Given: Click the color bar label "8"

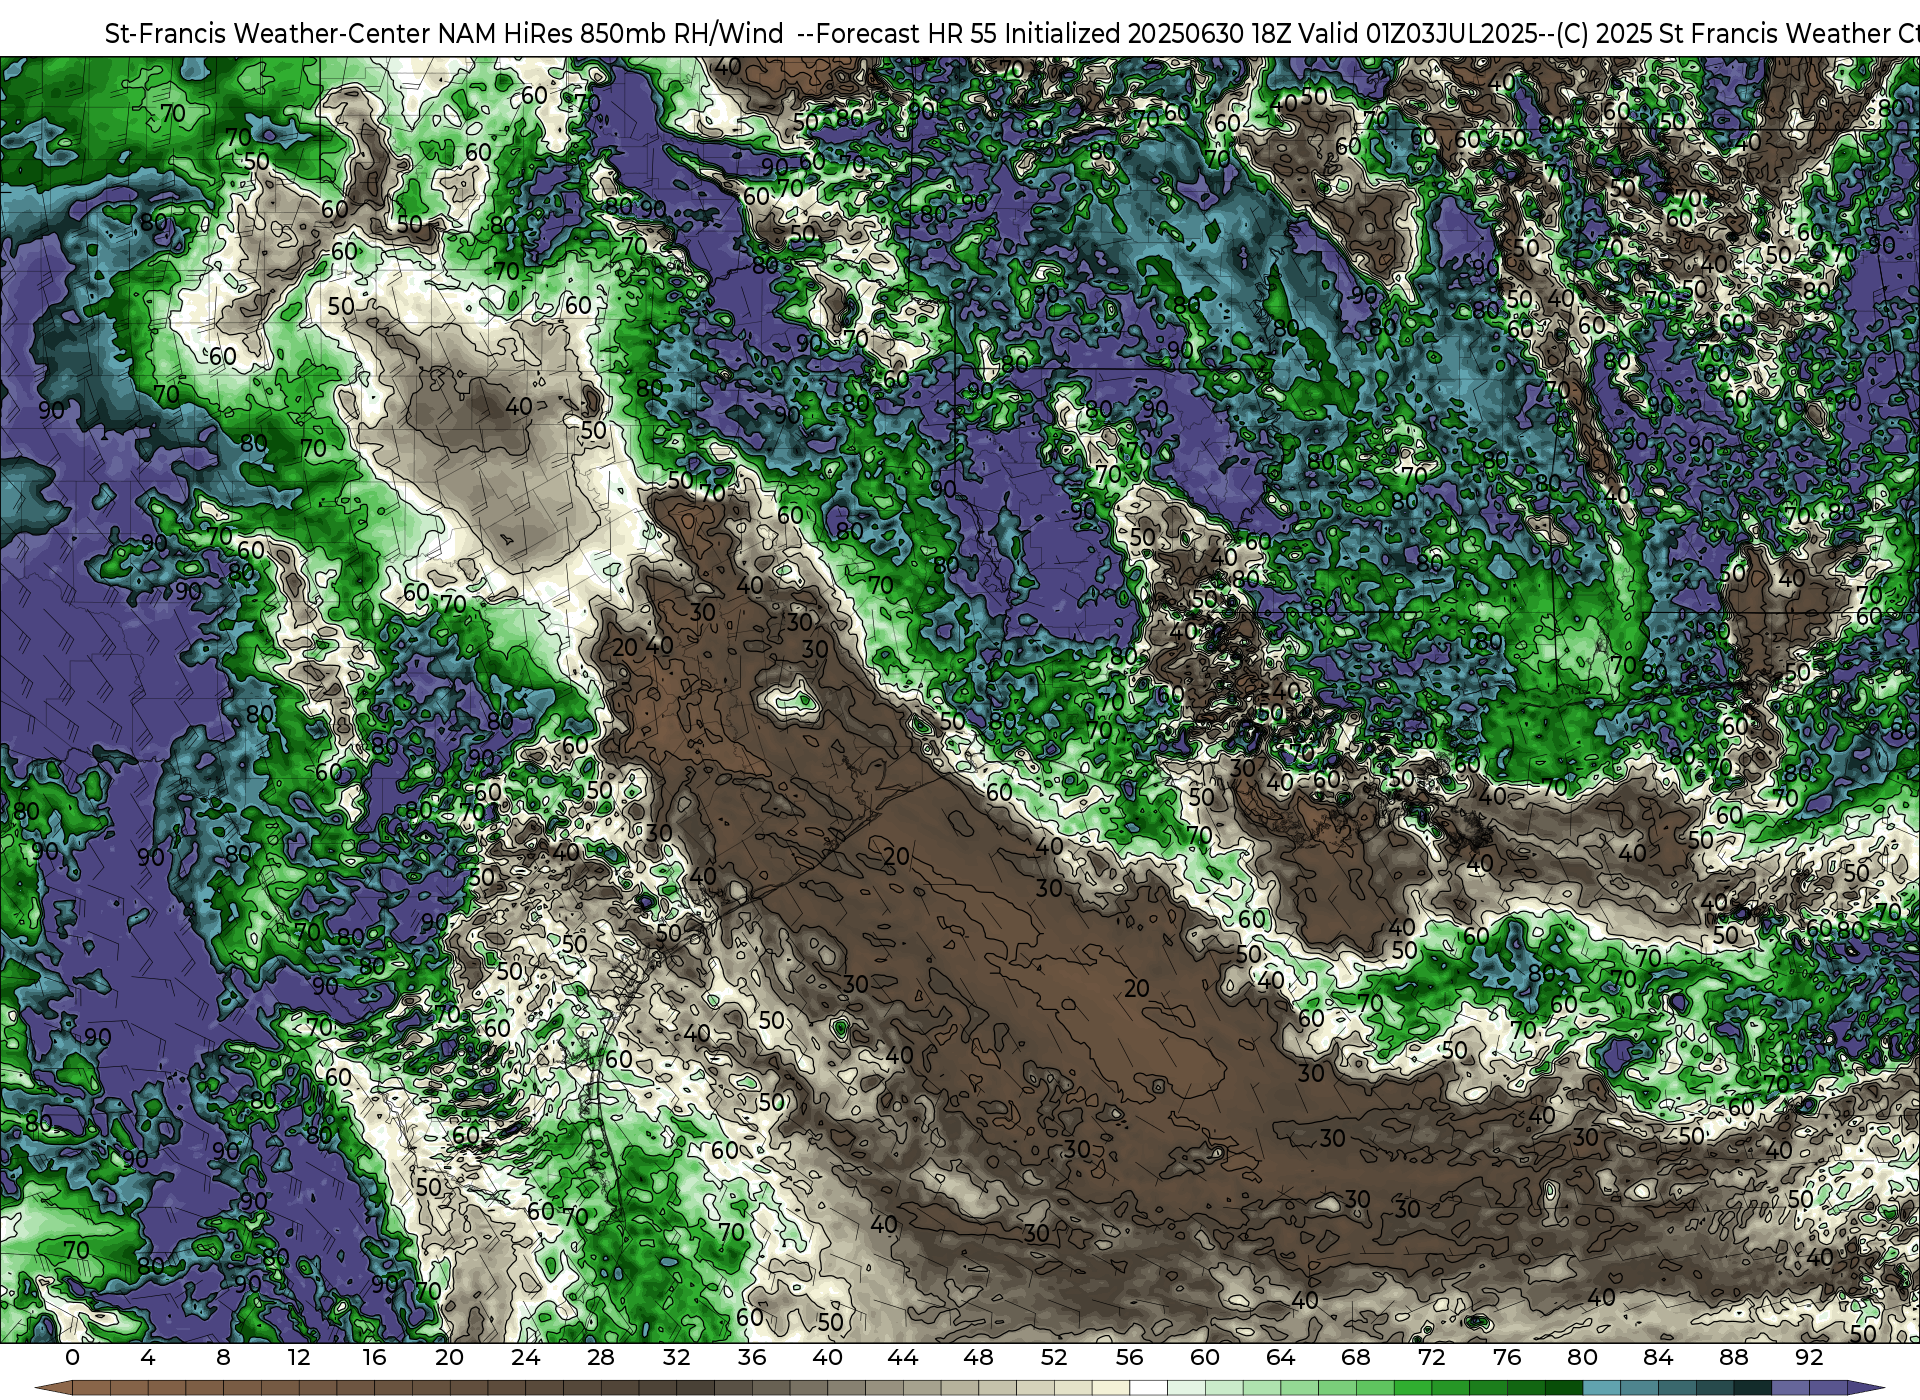Looking at the screenshot, I should [223, 1358].
